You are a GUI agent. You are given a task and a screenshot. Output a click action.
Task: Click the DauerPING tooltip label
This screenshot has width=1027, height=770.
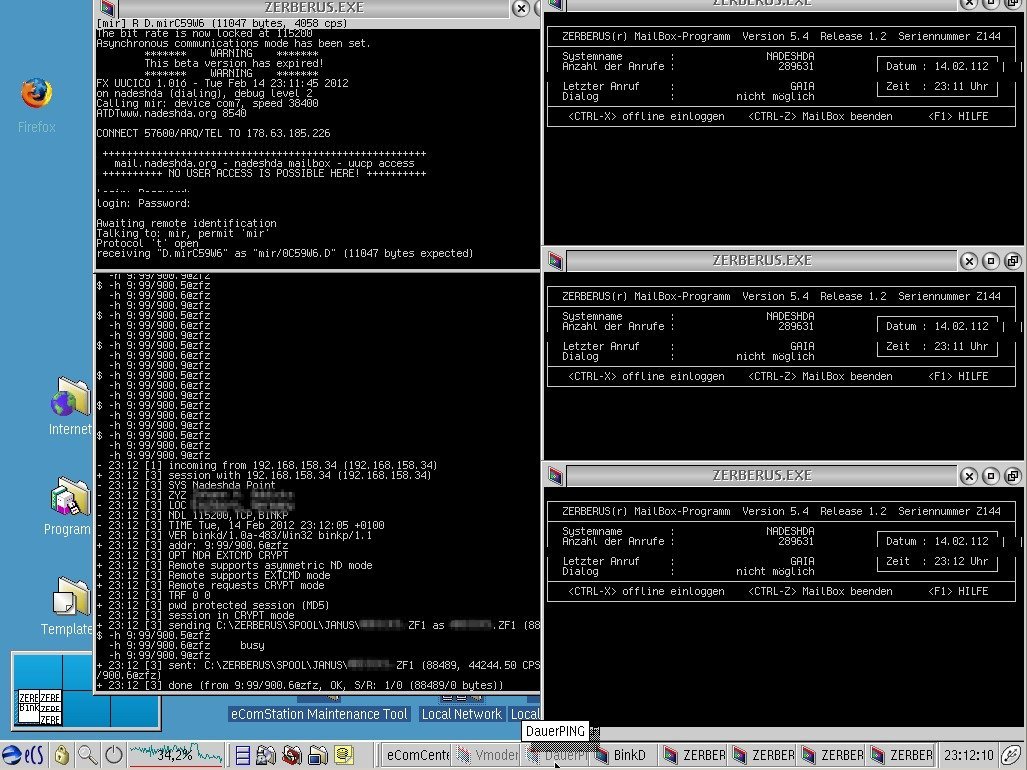tap(555, 731)
